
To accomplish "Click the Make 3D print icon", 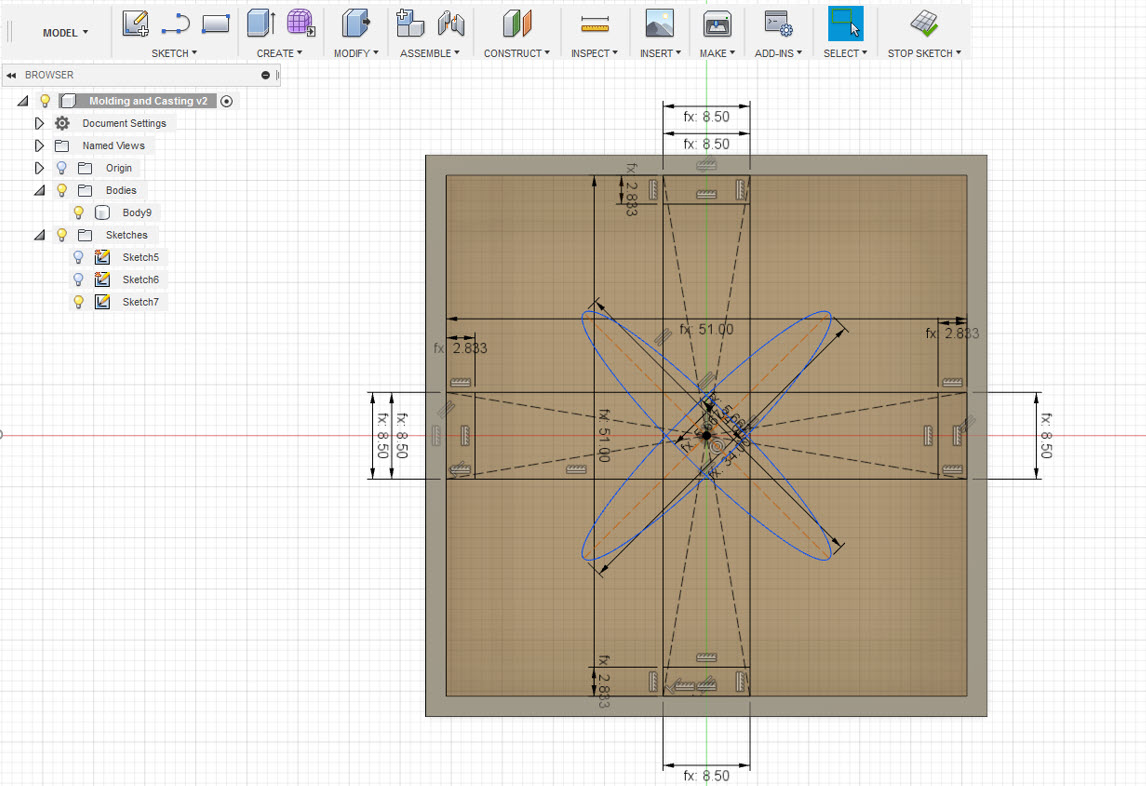I will pyautogui.click(x=717, y=24).
